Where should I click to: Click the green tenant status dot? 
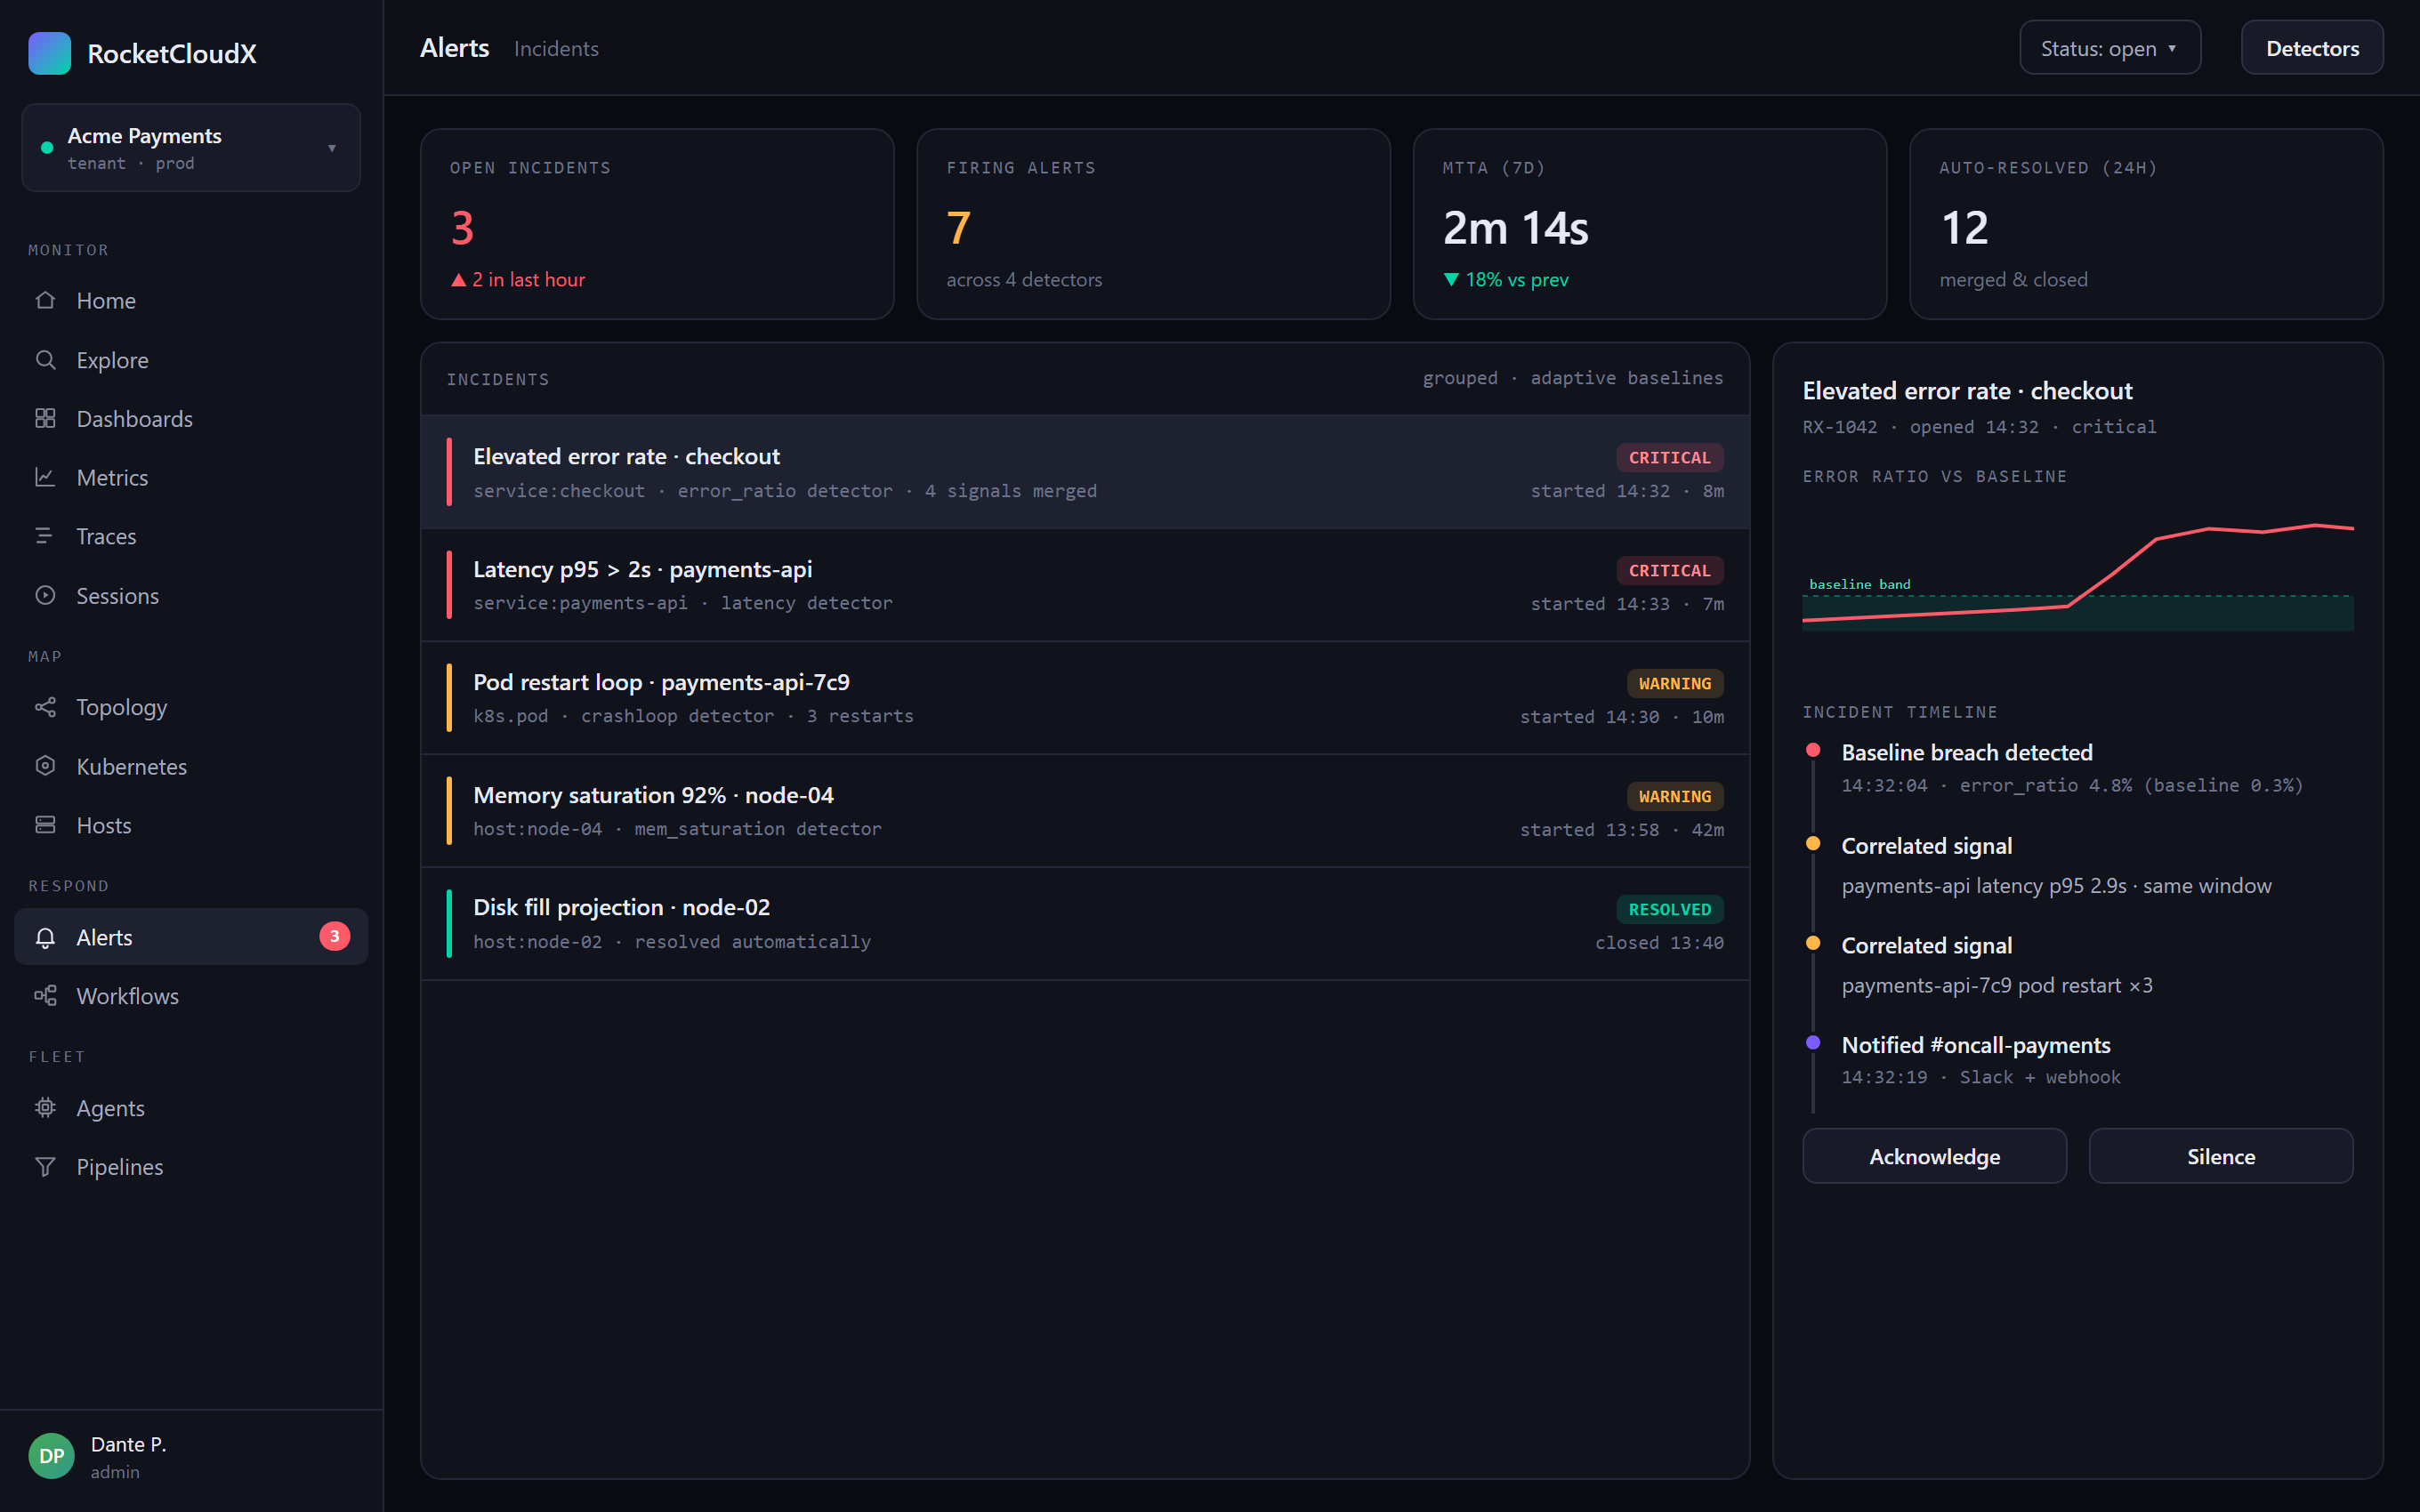[47, 148]
